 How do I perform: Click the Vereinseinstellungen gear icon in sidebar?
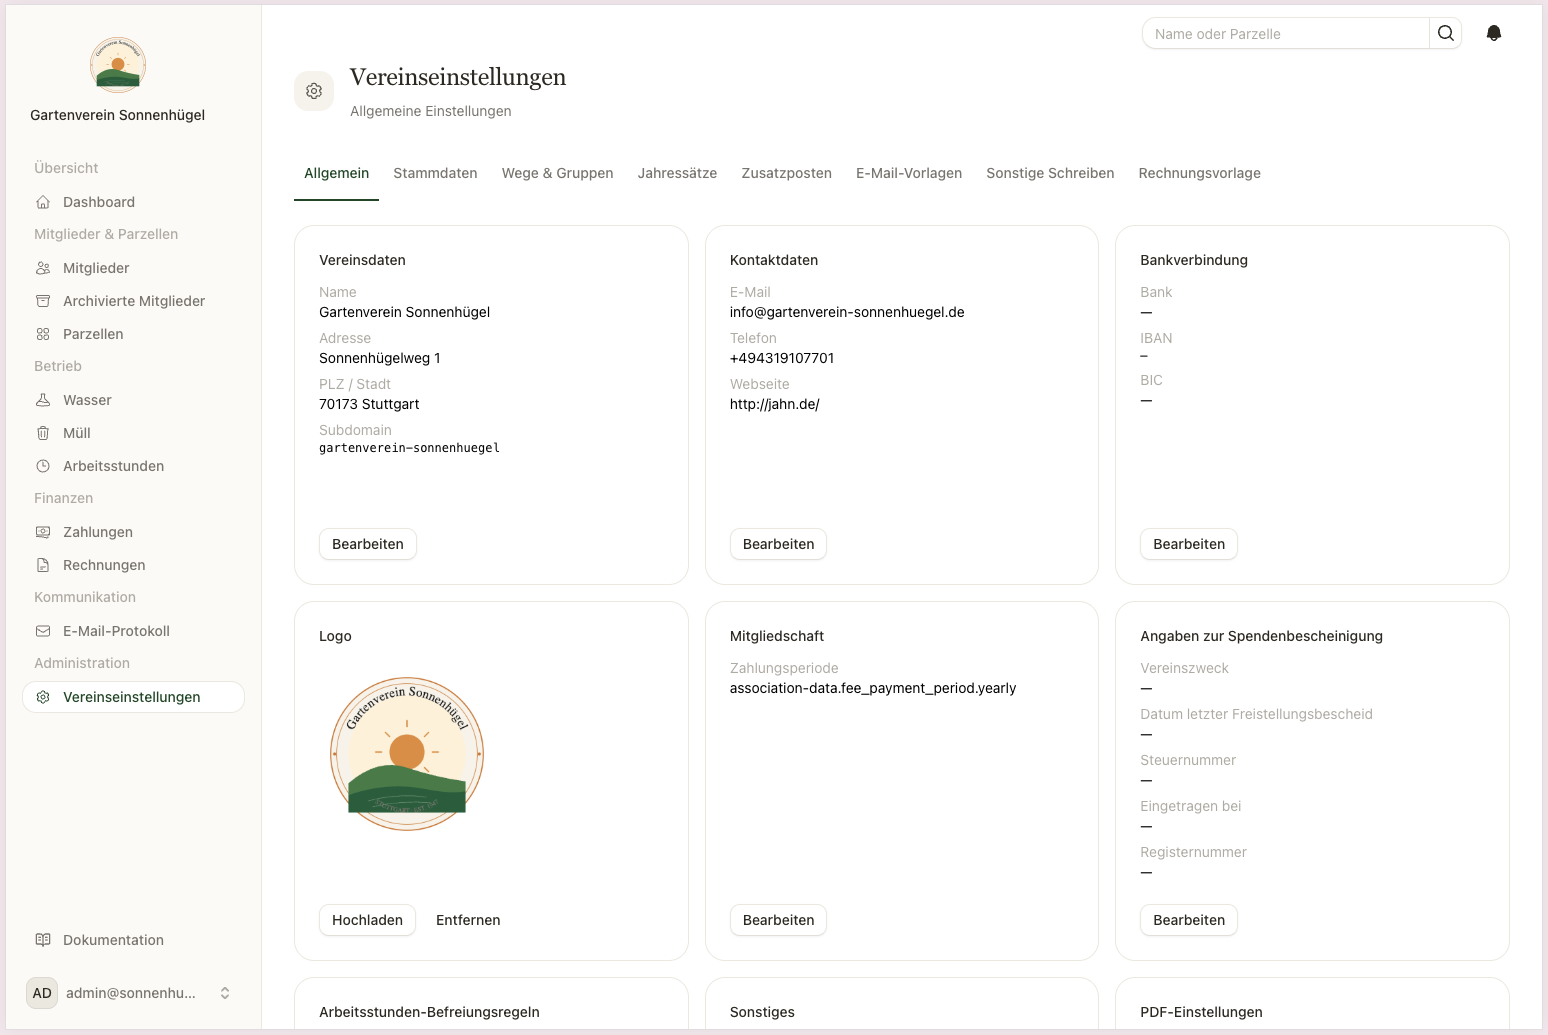(43, 697)
